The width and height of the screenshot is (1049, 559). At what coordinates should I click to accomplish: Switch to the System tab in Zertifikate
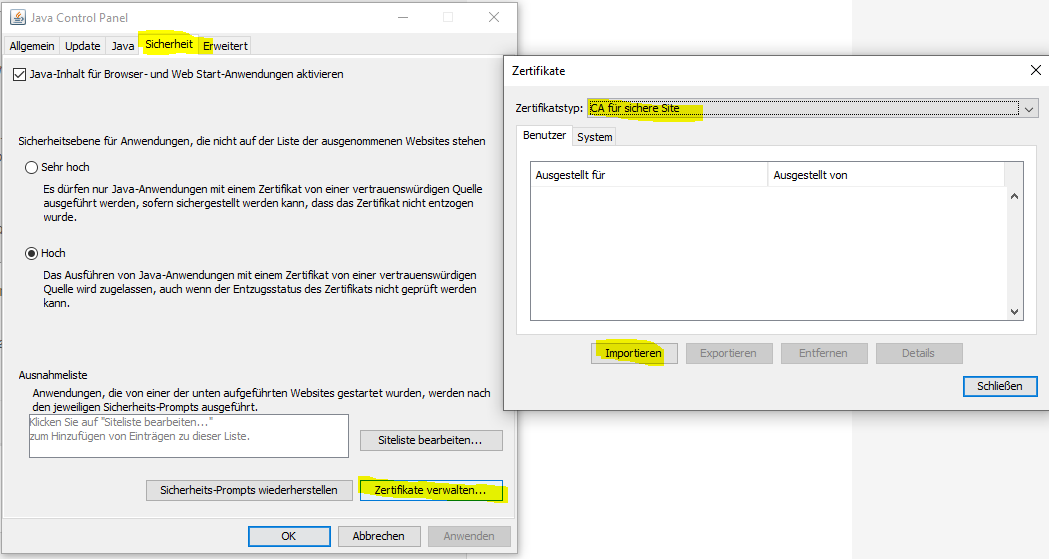(x=594, y=137)
